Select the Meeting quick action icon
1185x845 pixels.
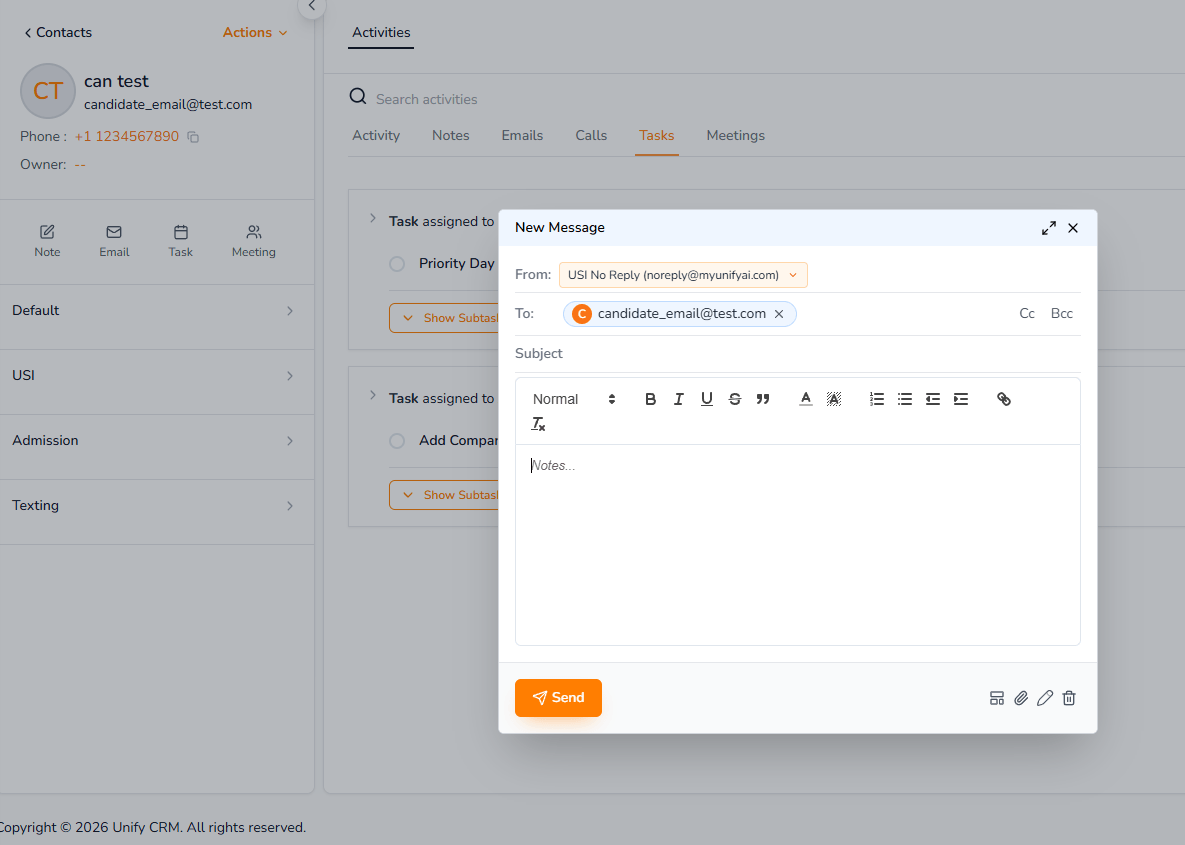click(253, 240)
